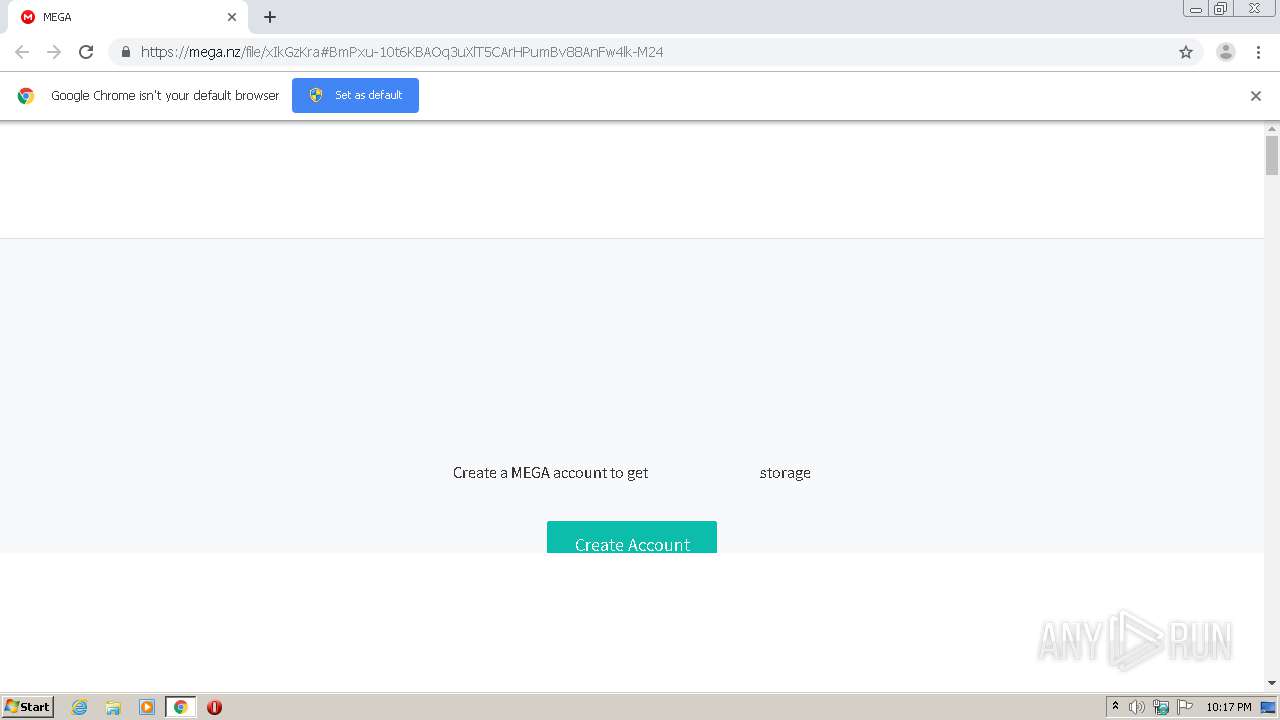Dismiss the default browser notification bar
Screen dimensions: 1280x720
pyautogui.click(x=1255, y=96)
